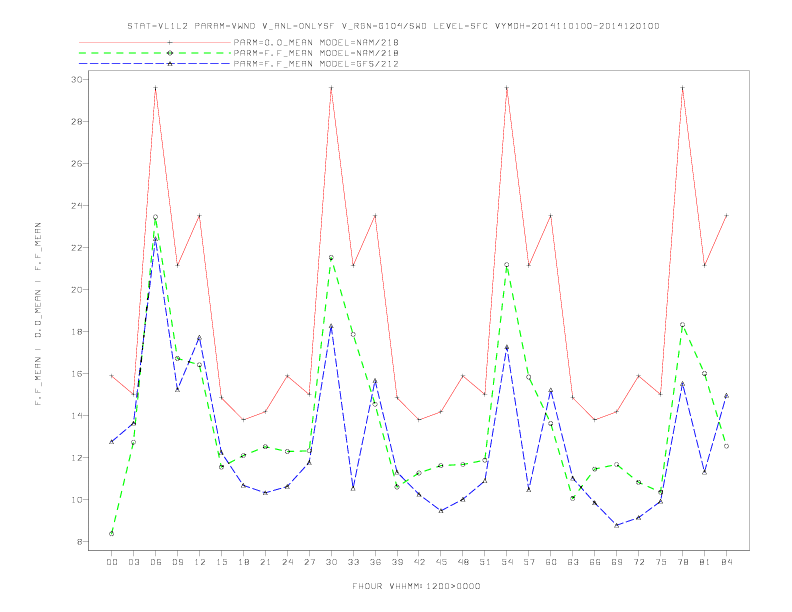The width and height of the screenshot is (792, 612).
Task: Click y-axis tick label 8
Action: point(79,542)
